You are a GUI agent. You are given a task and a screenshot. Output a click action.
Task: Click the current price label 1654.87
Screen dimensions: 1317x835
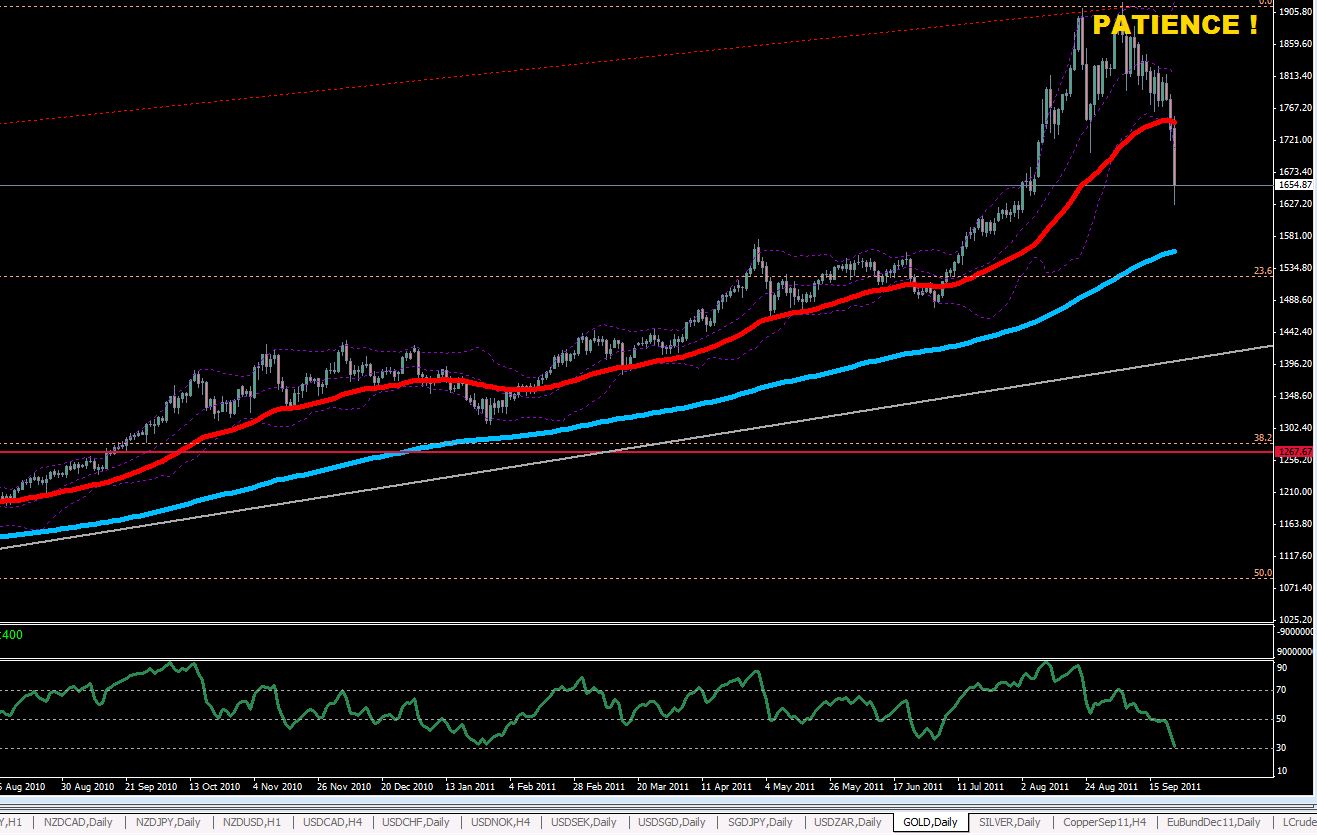[1294, 185]
